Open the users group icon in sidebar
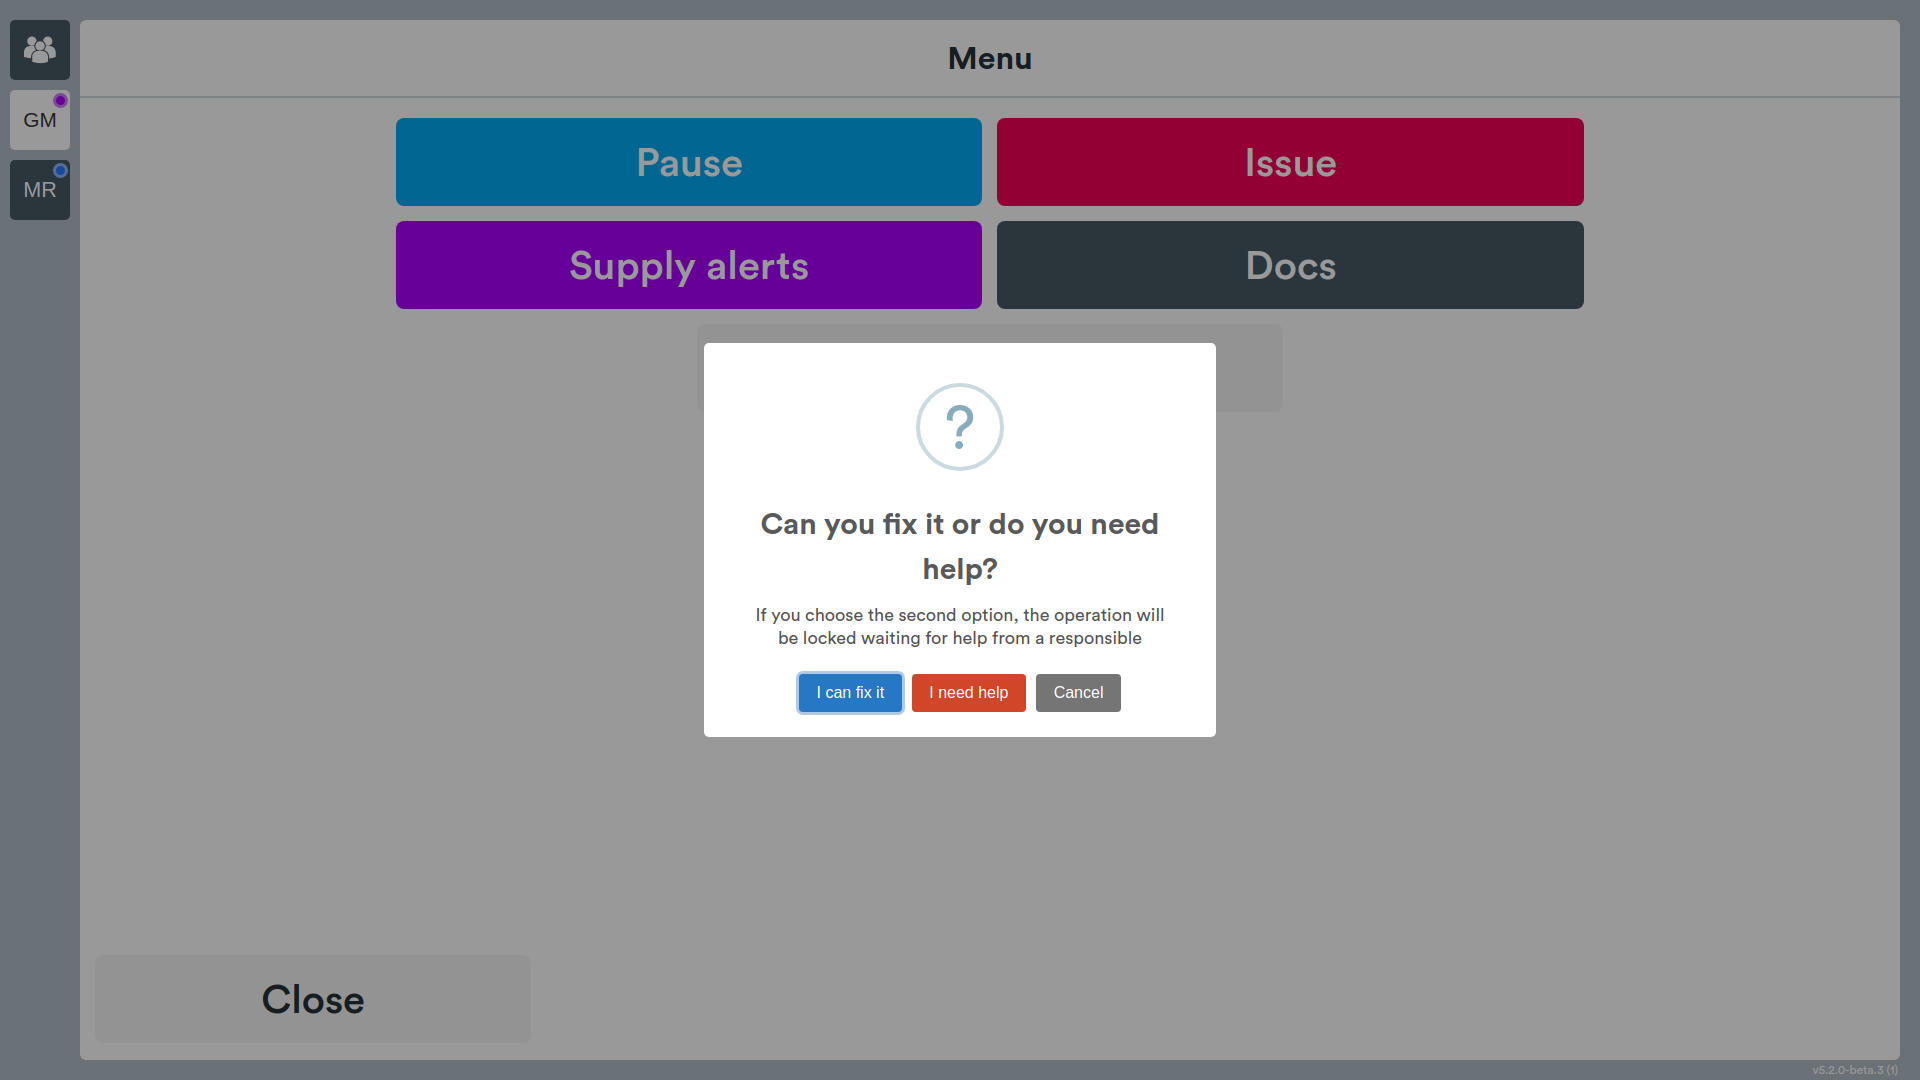This screenshot has width=1920, height=1080. tap(40, 50)
